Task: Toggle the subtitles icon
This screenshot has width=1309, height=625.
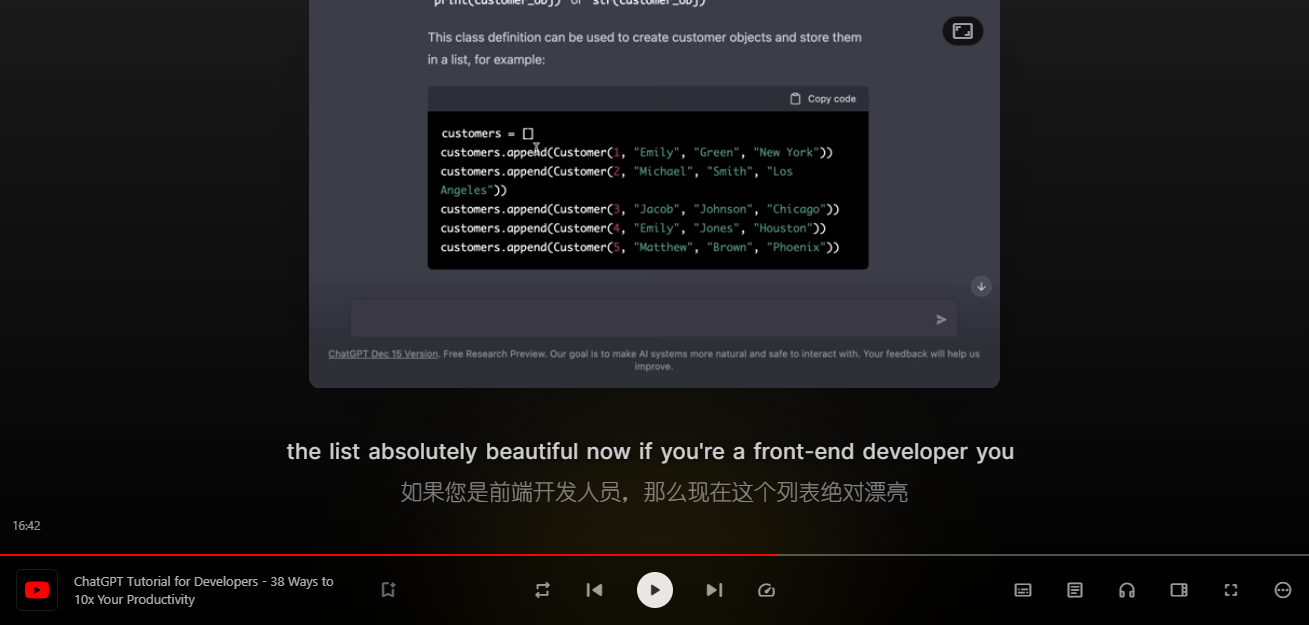Action: pyautogui.click(x=1023, y=590)
